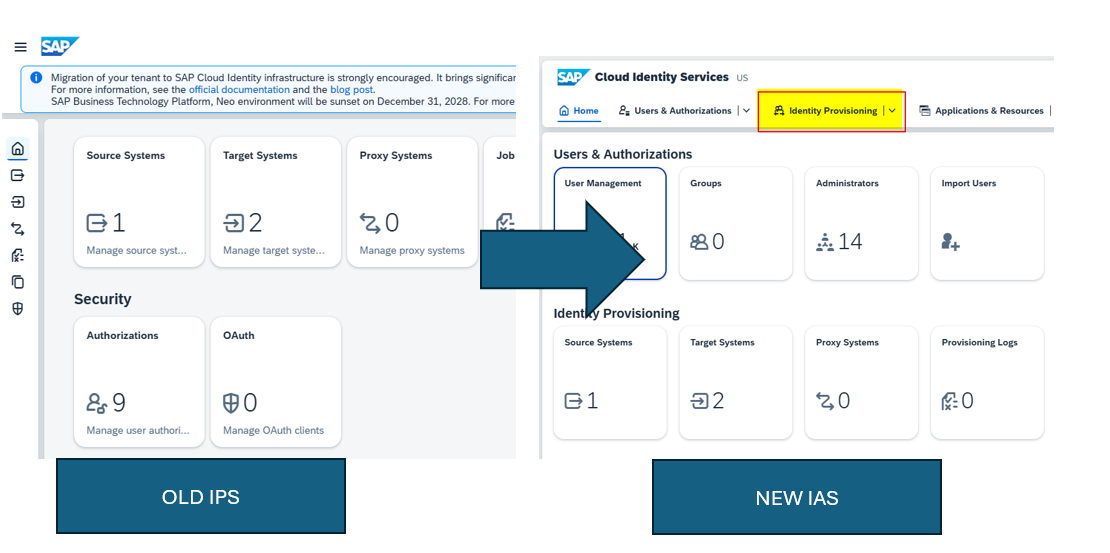1110x553 pixels.
Task: Open Proxy Systems tile in old IPS
Action: pos(412,202)
